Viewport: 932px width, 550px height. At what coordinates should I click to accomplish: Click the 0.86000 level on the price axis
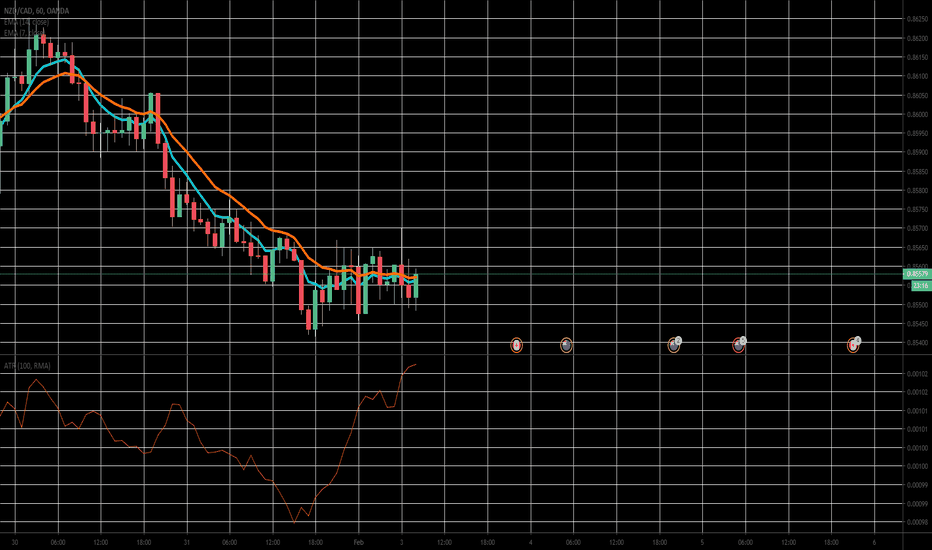[917, 114]
